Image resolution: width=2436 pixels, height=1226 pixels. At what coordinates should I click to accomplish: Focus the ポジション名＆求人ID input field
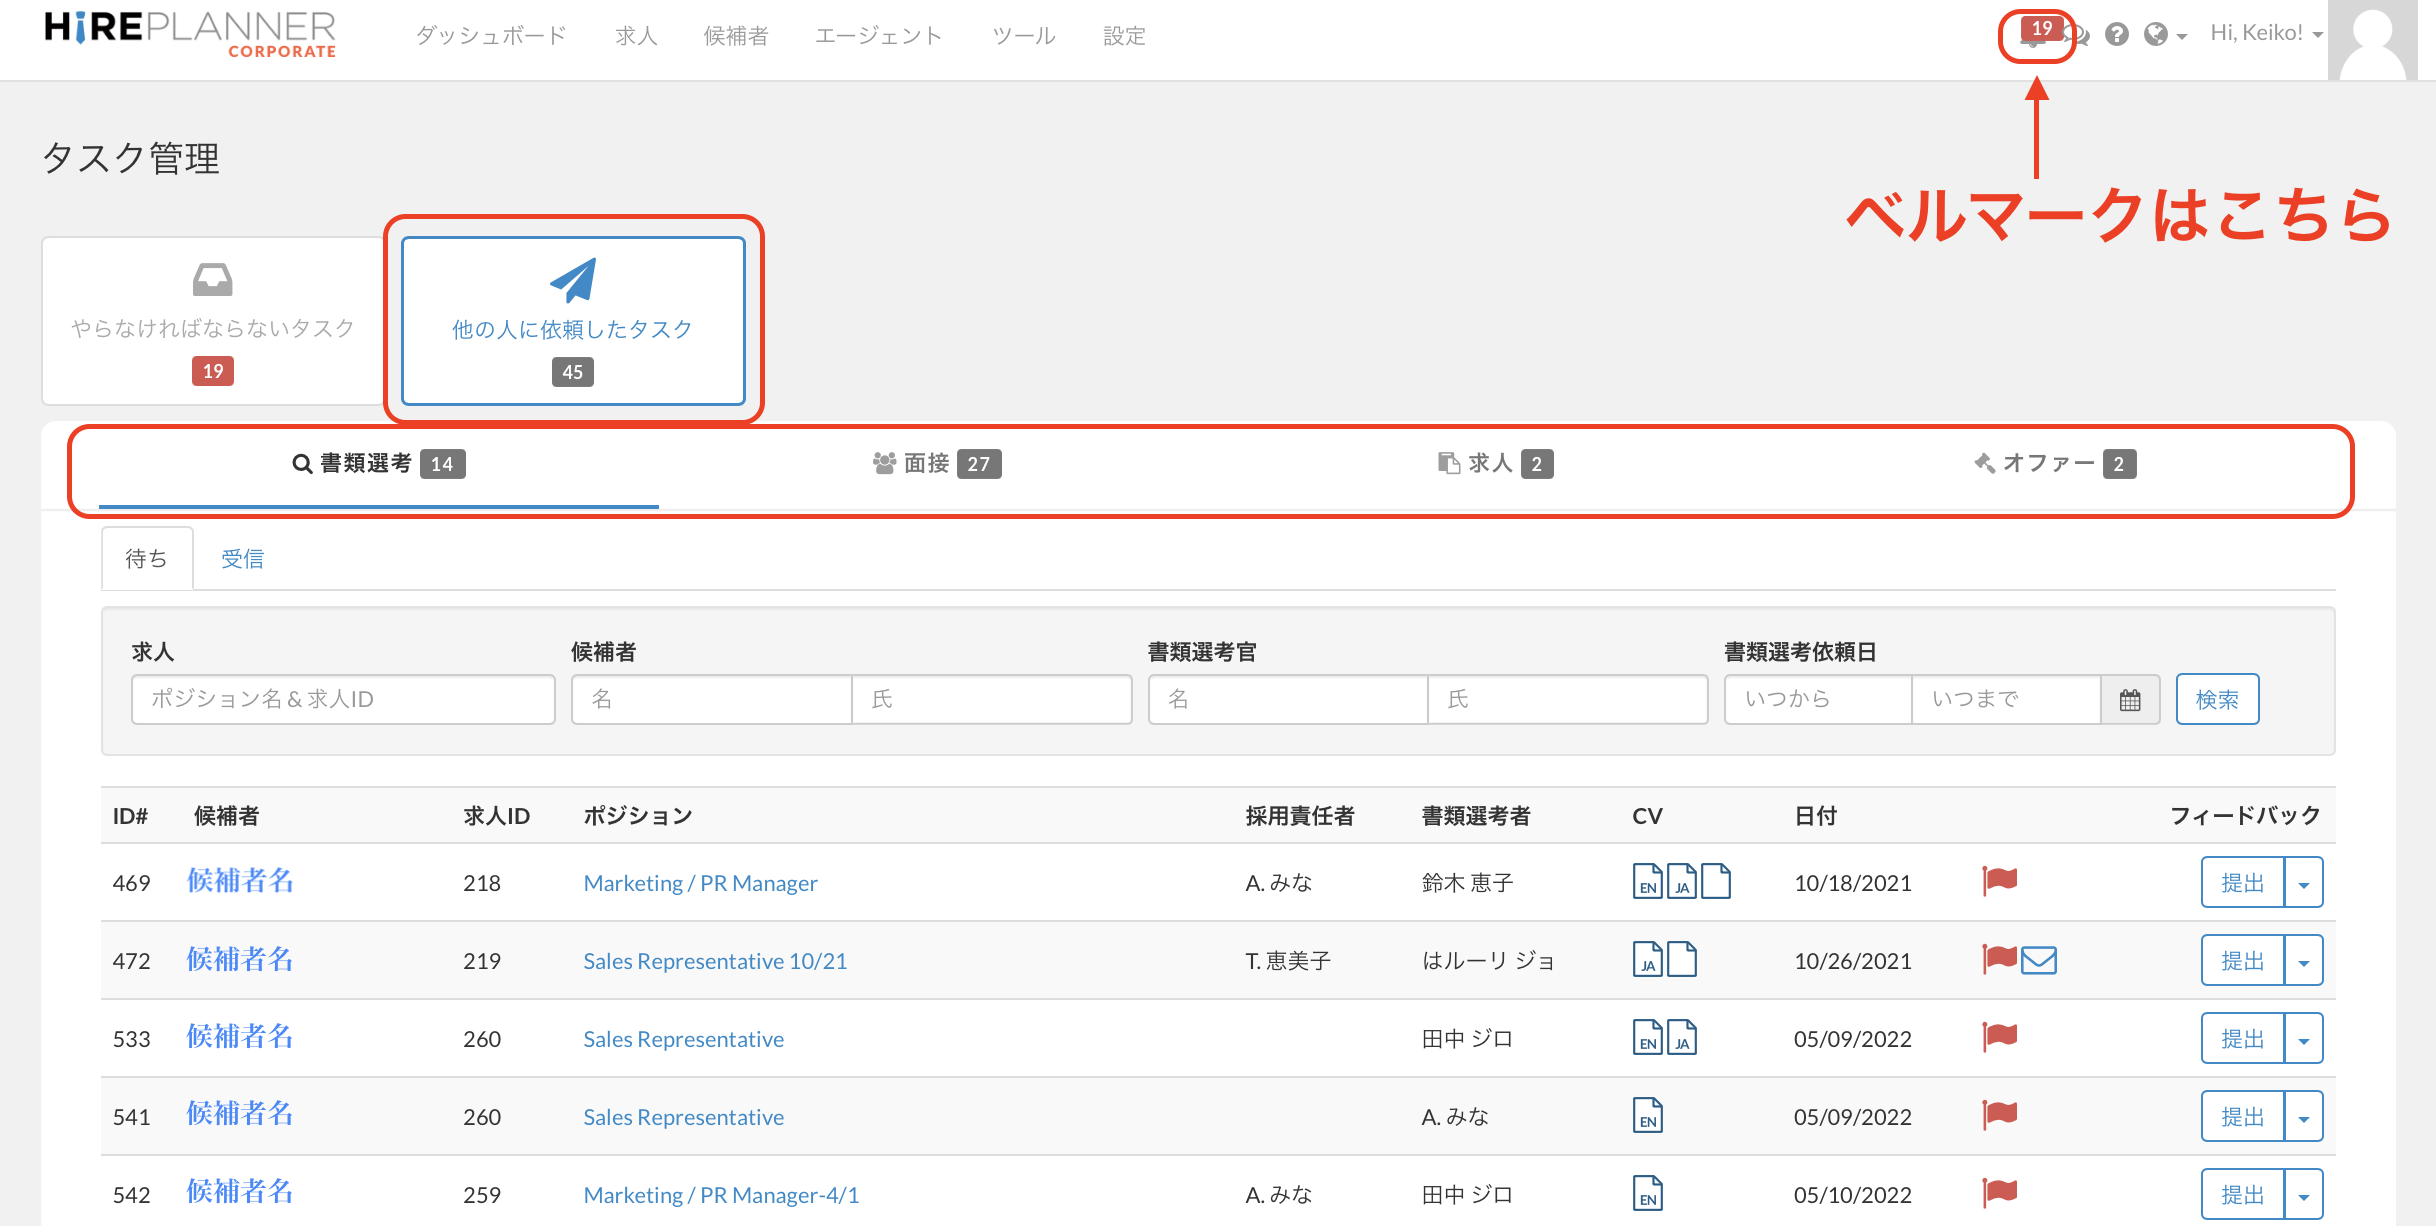point(343,700)
